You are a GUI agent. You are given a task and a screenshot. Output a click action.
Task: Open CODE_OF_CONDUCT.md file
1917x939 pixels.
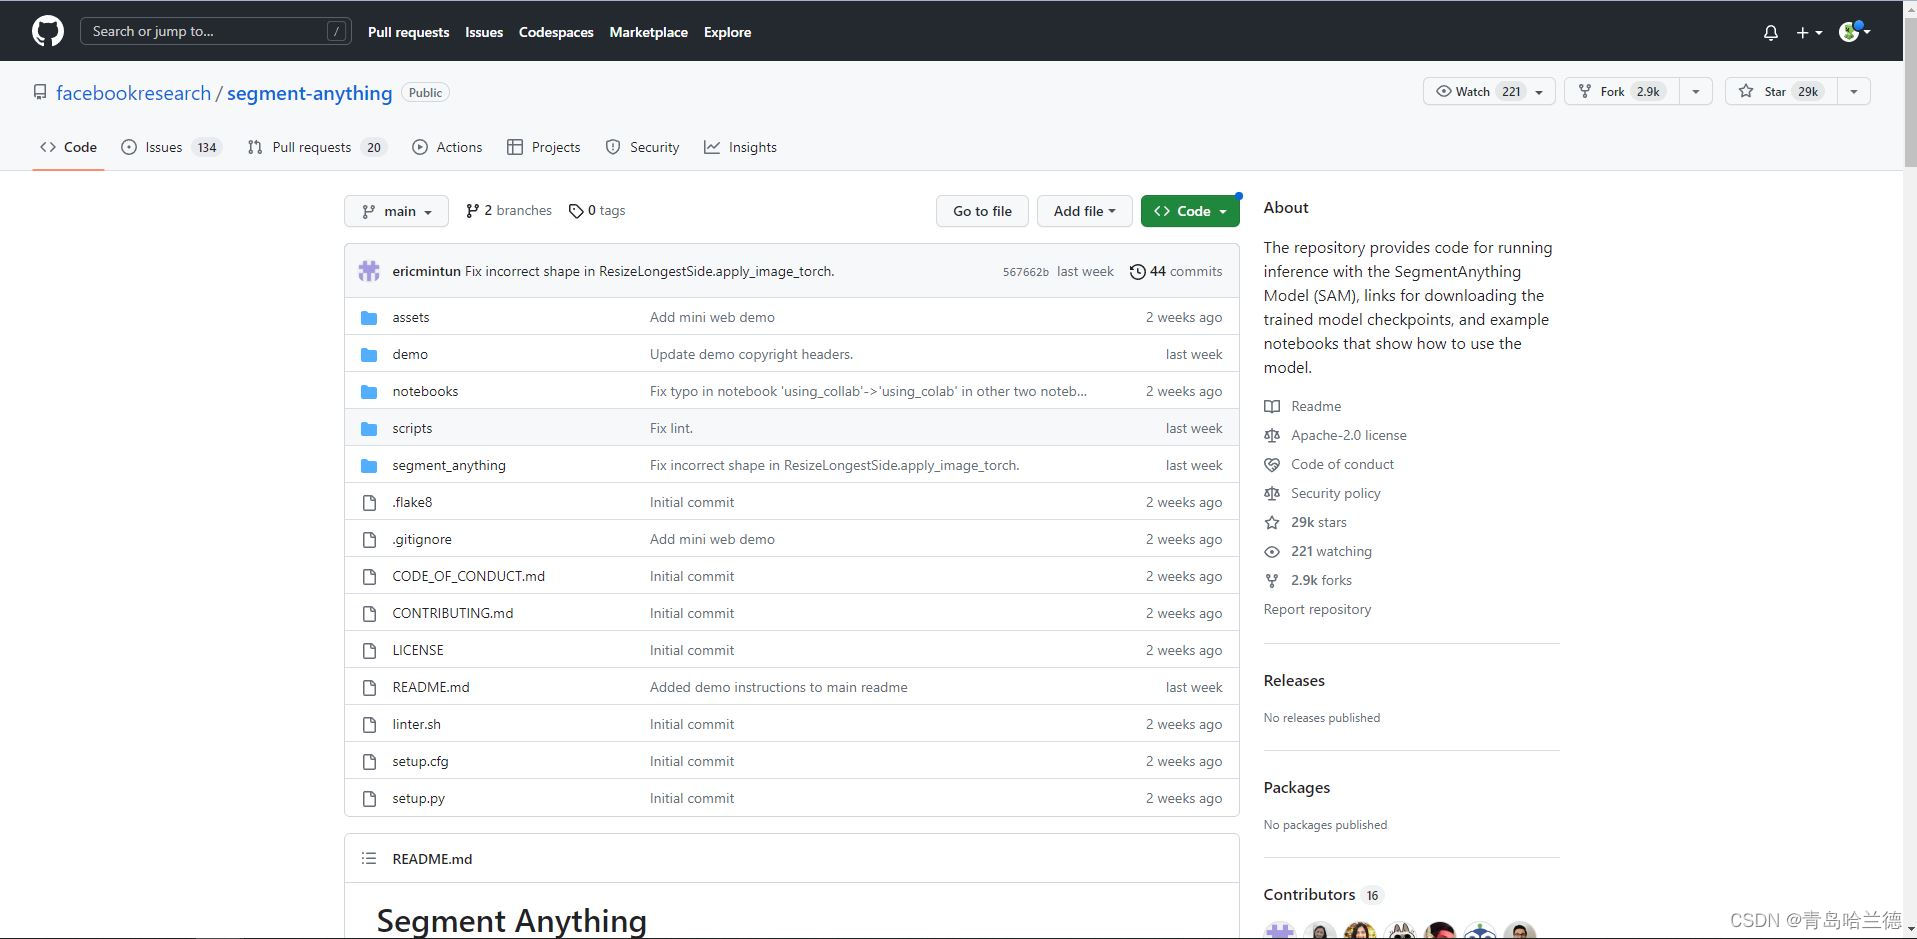[x=469, y=576]
